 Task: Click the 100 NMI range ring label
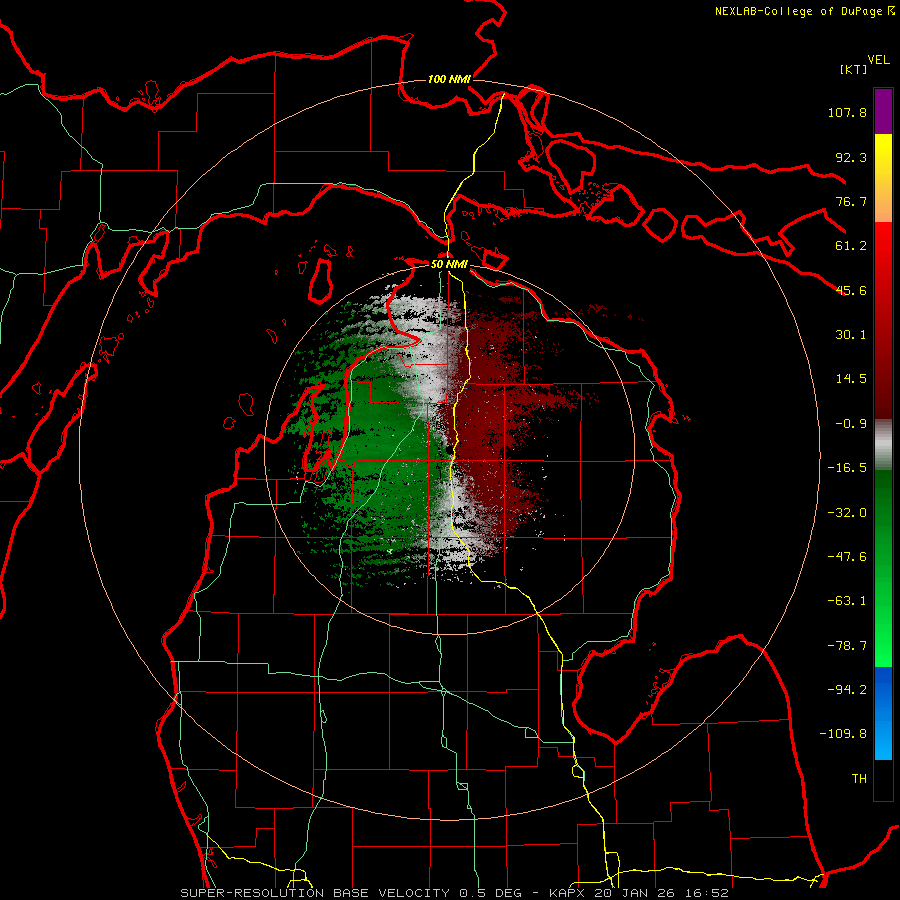[x=449, y=79]
